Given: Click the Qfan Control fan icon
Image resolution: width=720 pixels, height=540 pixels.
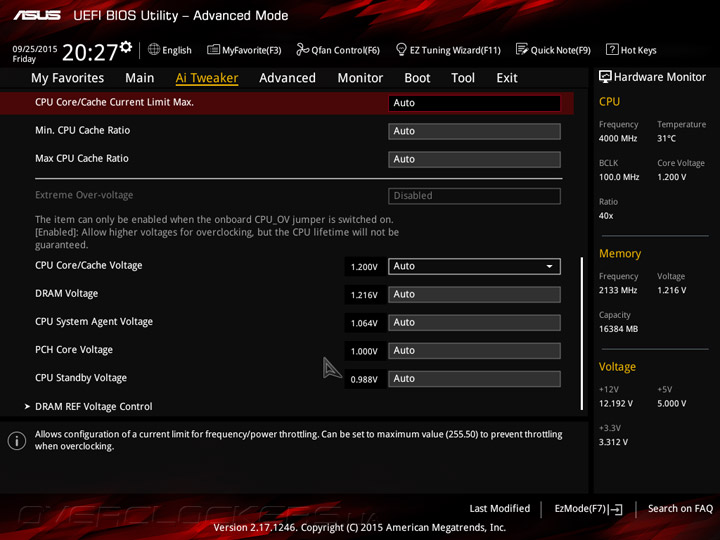Looking at the screenshot, I should tap(303, 49).
